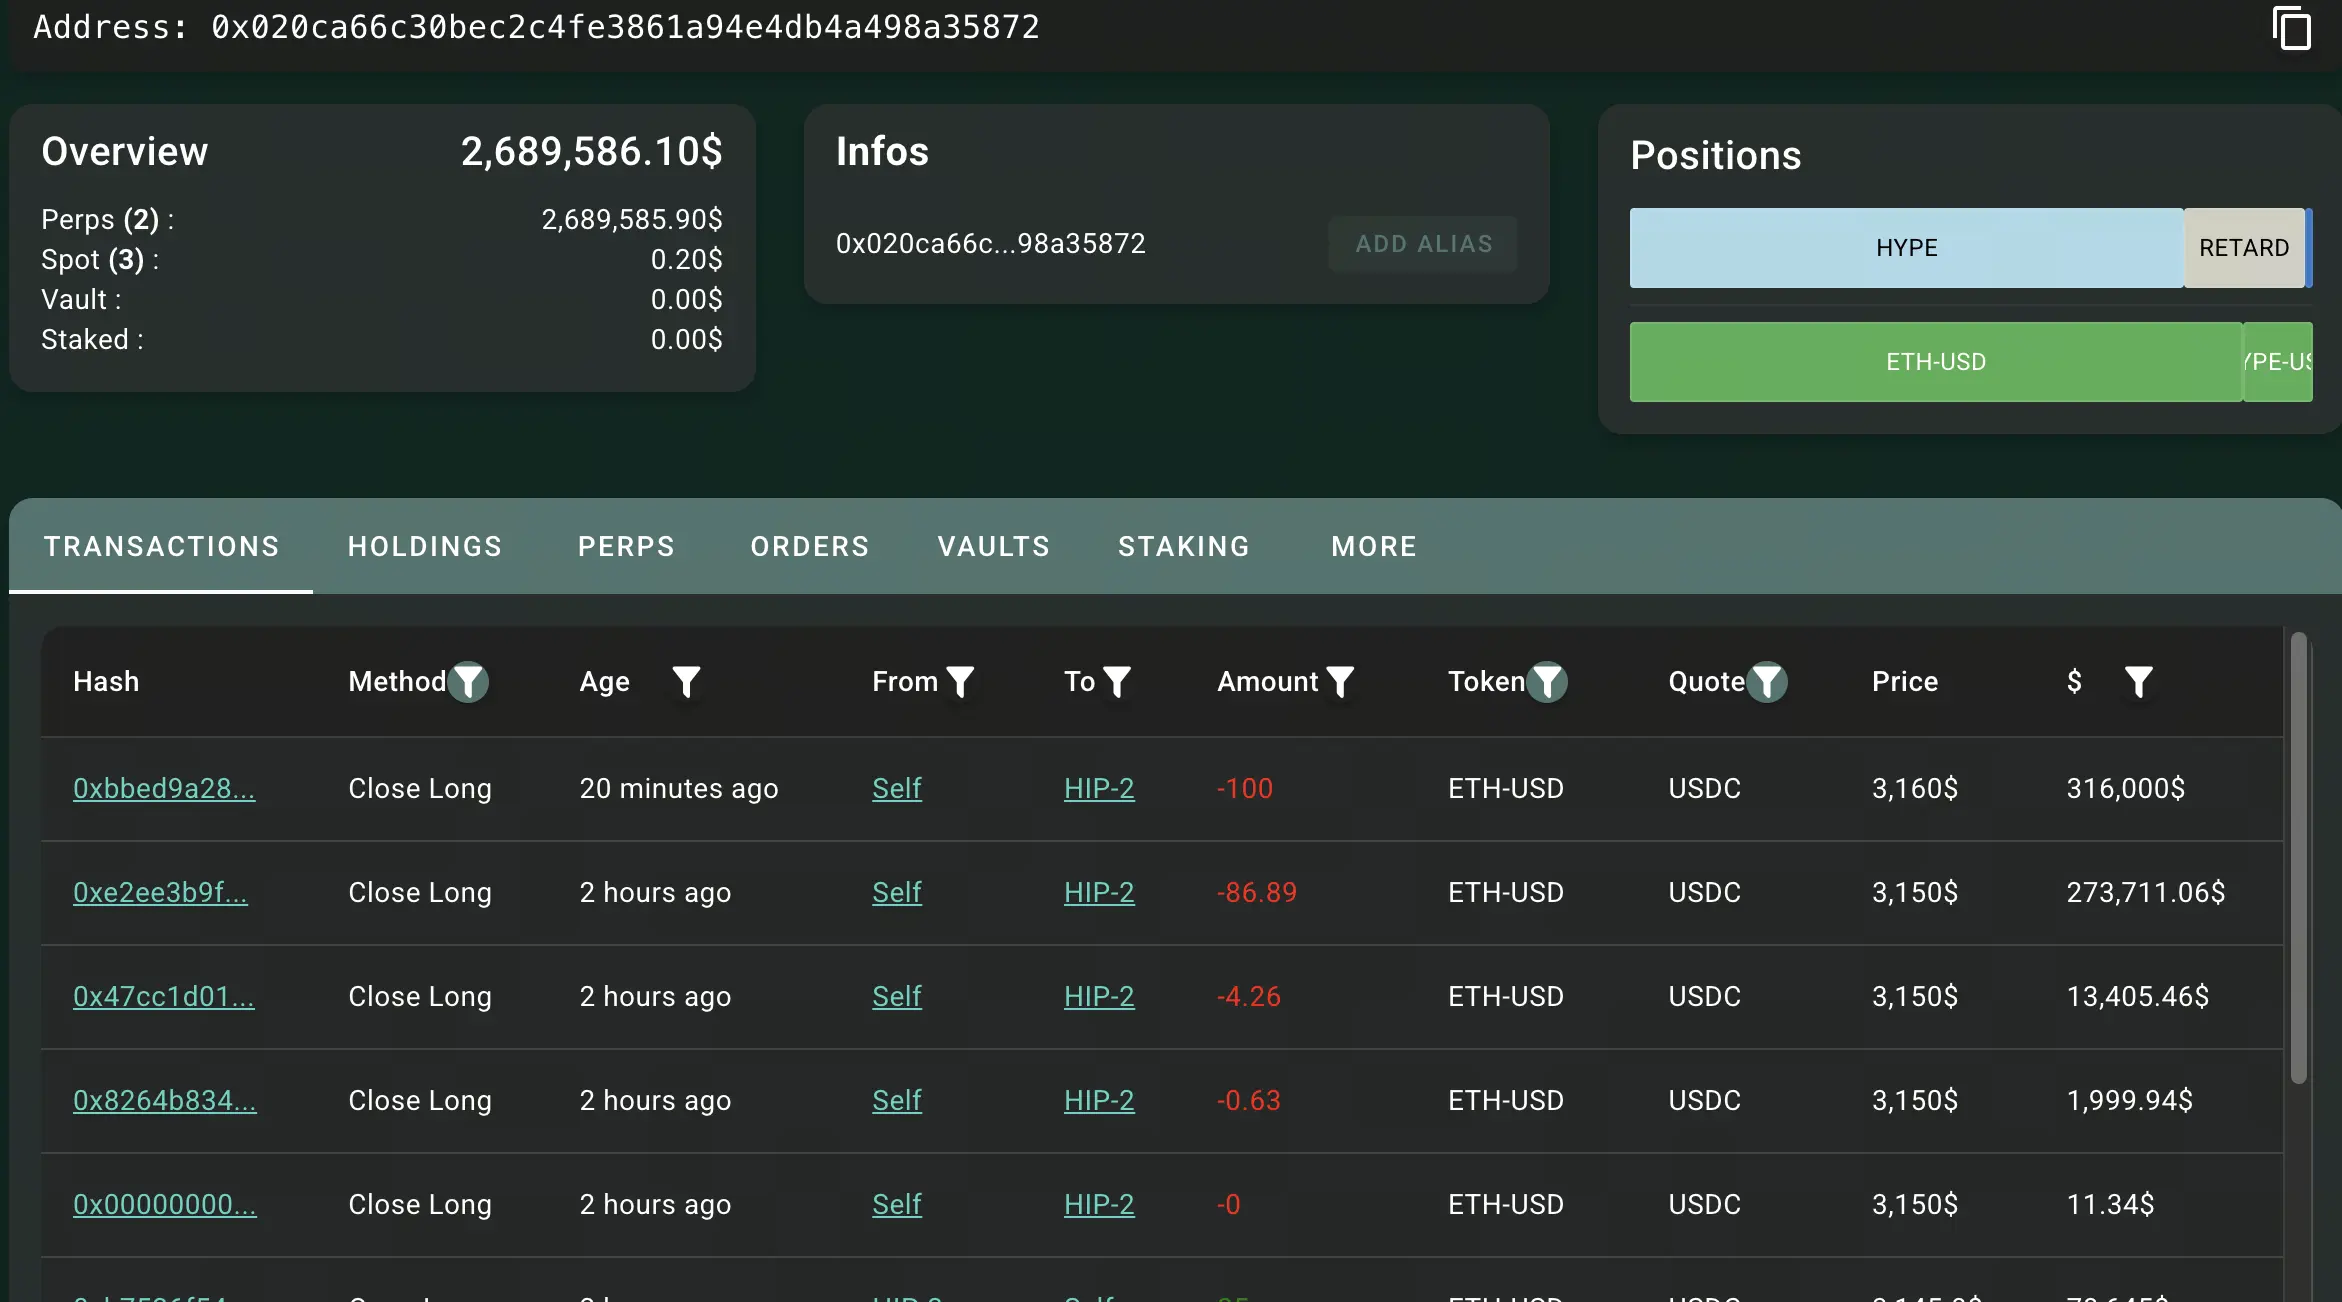The image size is (2342, 1302).
Task: Click the beige RETARD position segment
Action: [2243, 248]
